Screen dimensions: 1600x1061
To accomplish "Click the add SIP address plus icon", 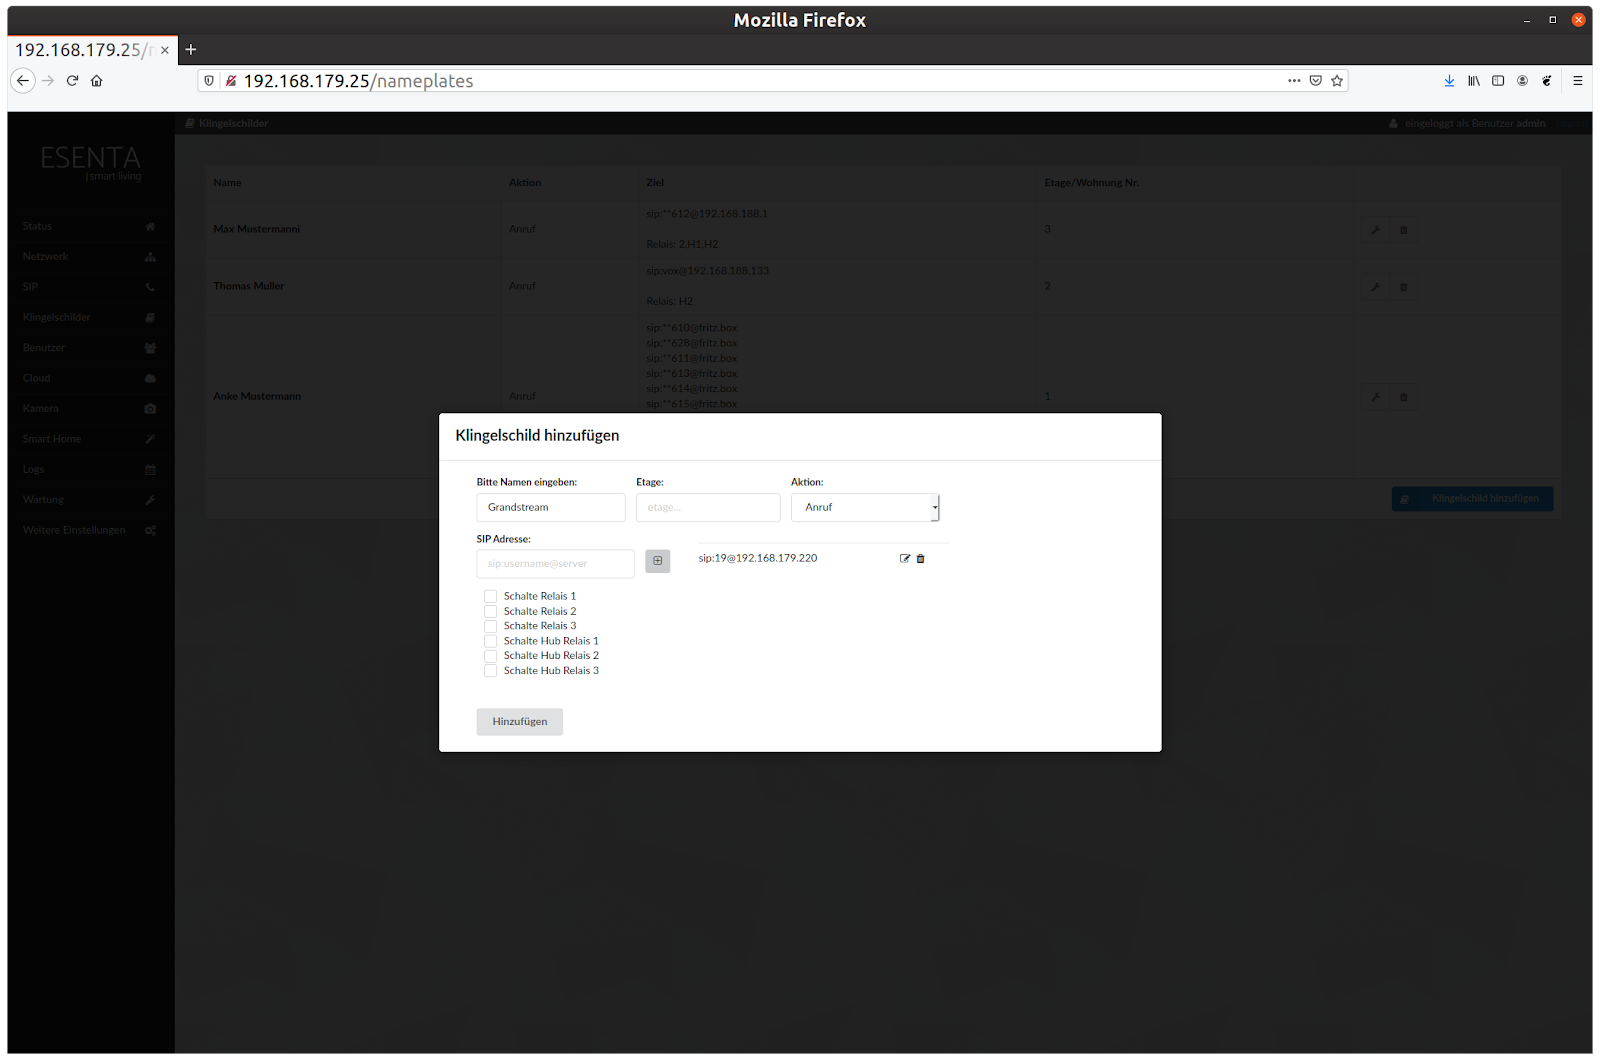I will pos(657,561).
